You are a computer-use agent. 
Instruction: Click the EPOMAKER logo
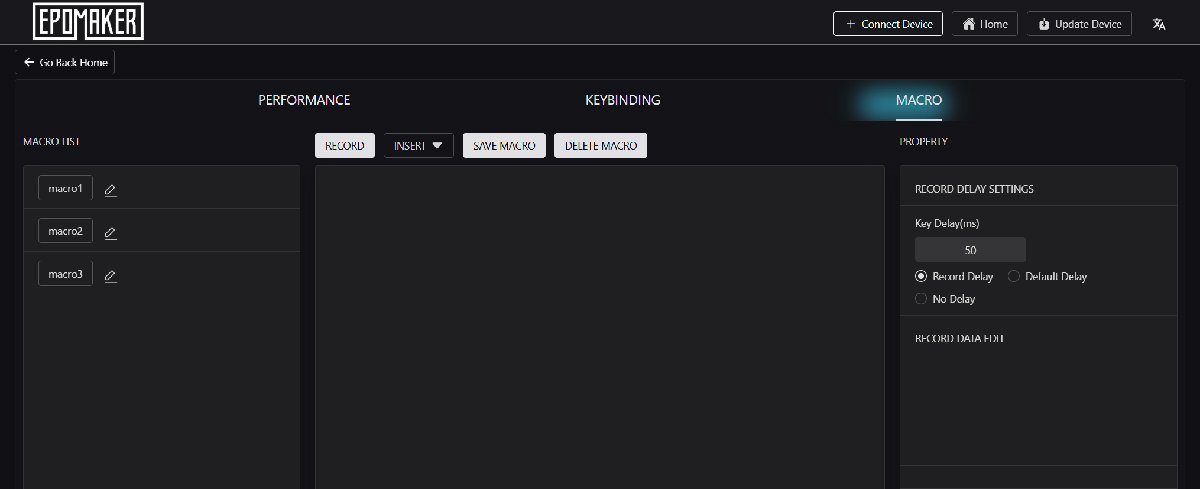[x=88, y=22]
